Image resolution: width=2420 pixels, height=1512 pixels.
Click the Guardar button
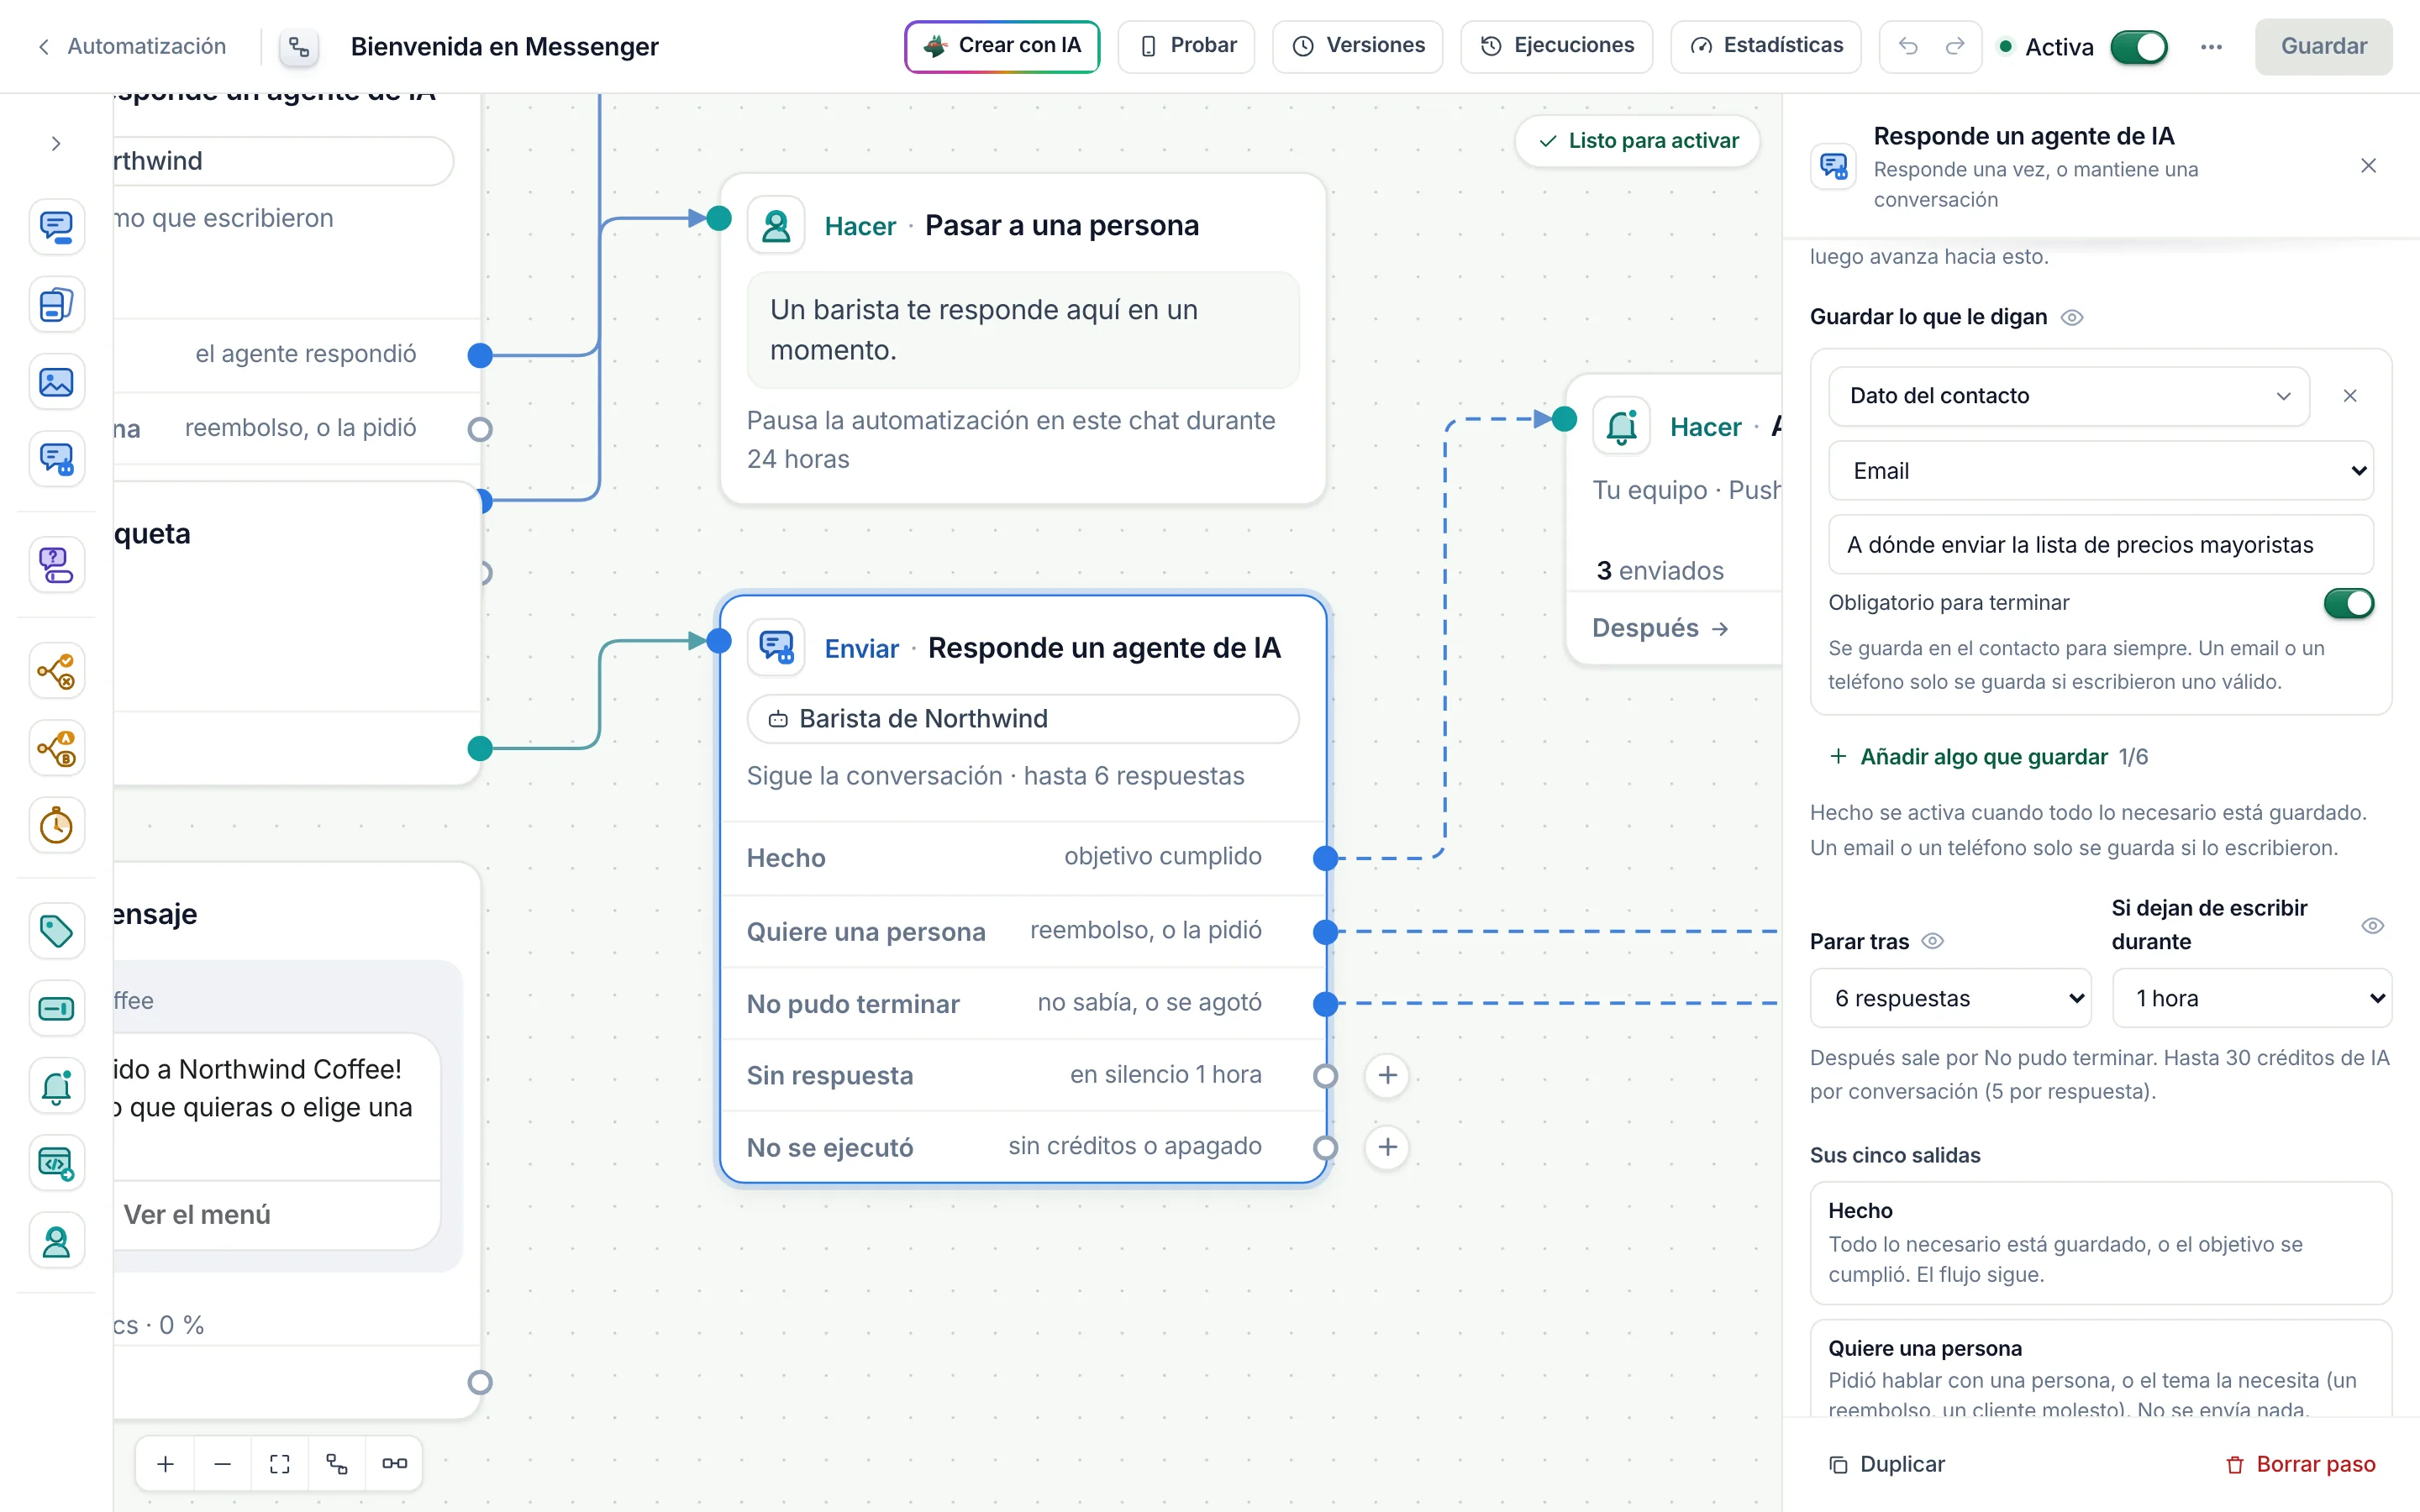(2323, 46)
